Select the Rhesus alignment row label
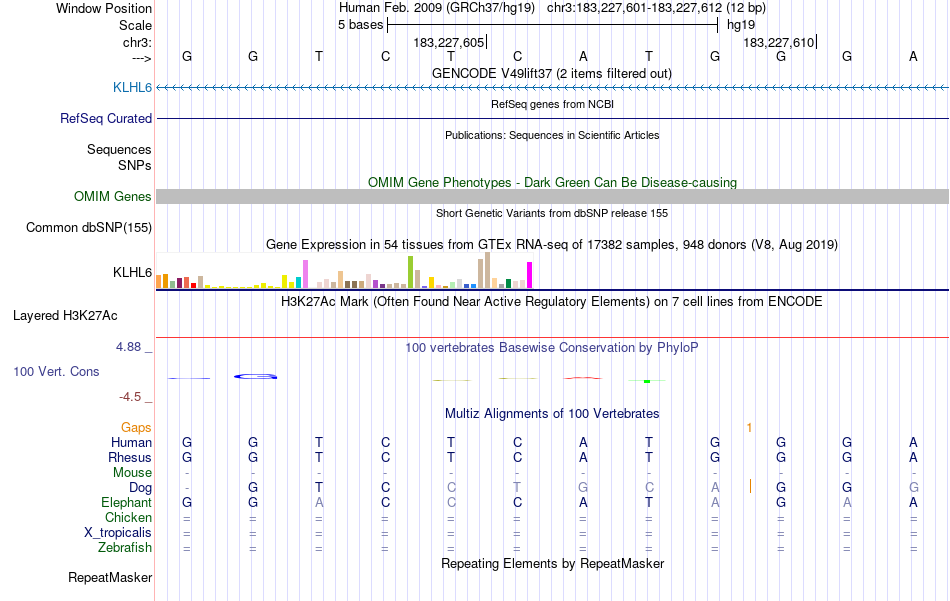The height and width of the screenshot is (601, 950). (130, 457)
